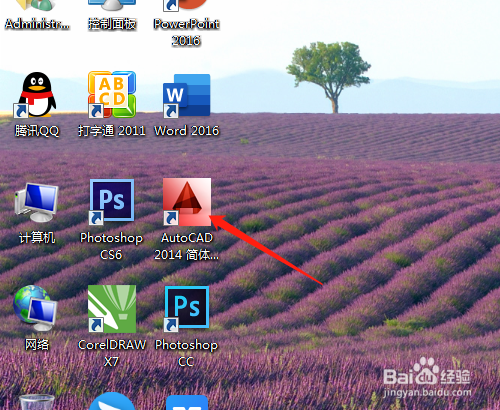Image resolution: width=500 pixels, height=410 pixels.
Task: Select the Photoshop CC shortcut icon
Action: pyautogui.click(x=187, y=309)
